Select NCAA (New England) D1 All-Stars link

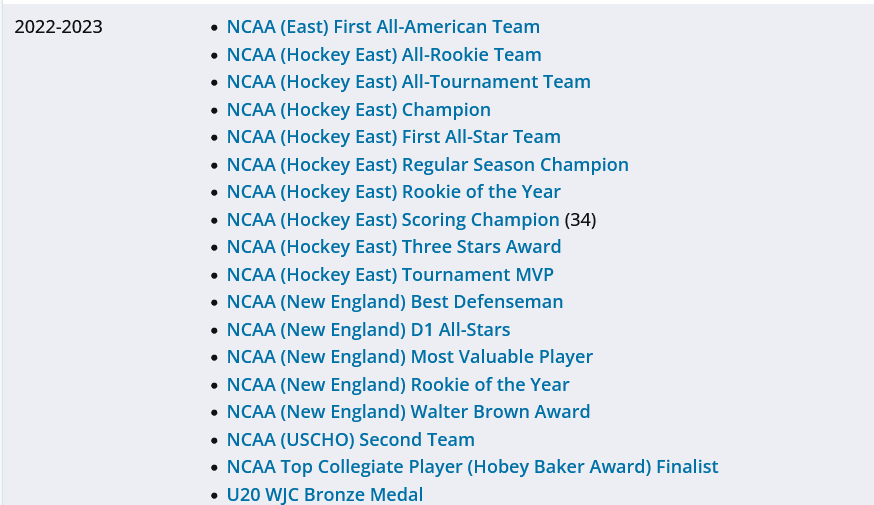tap(368, 330)
